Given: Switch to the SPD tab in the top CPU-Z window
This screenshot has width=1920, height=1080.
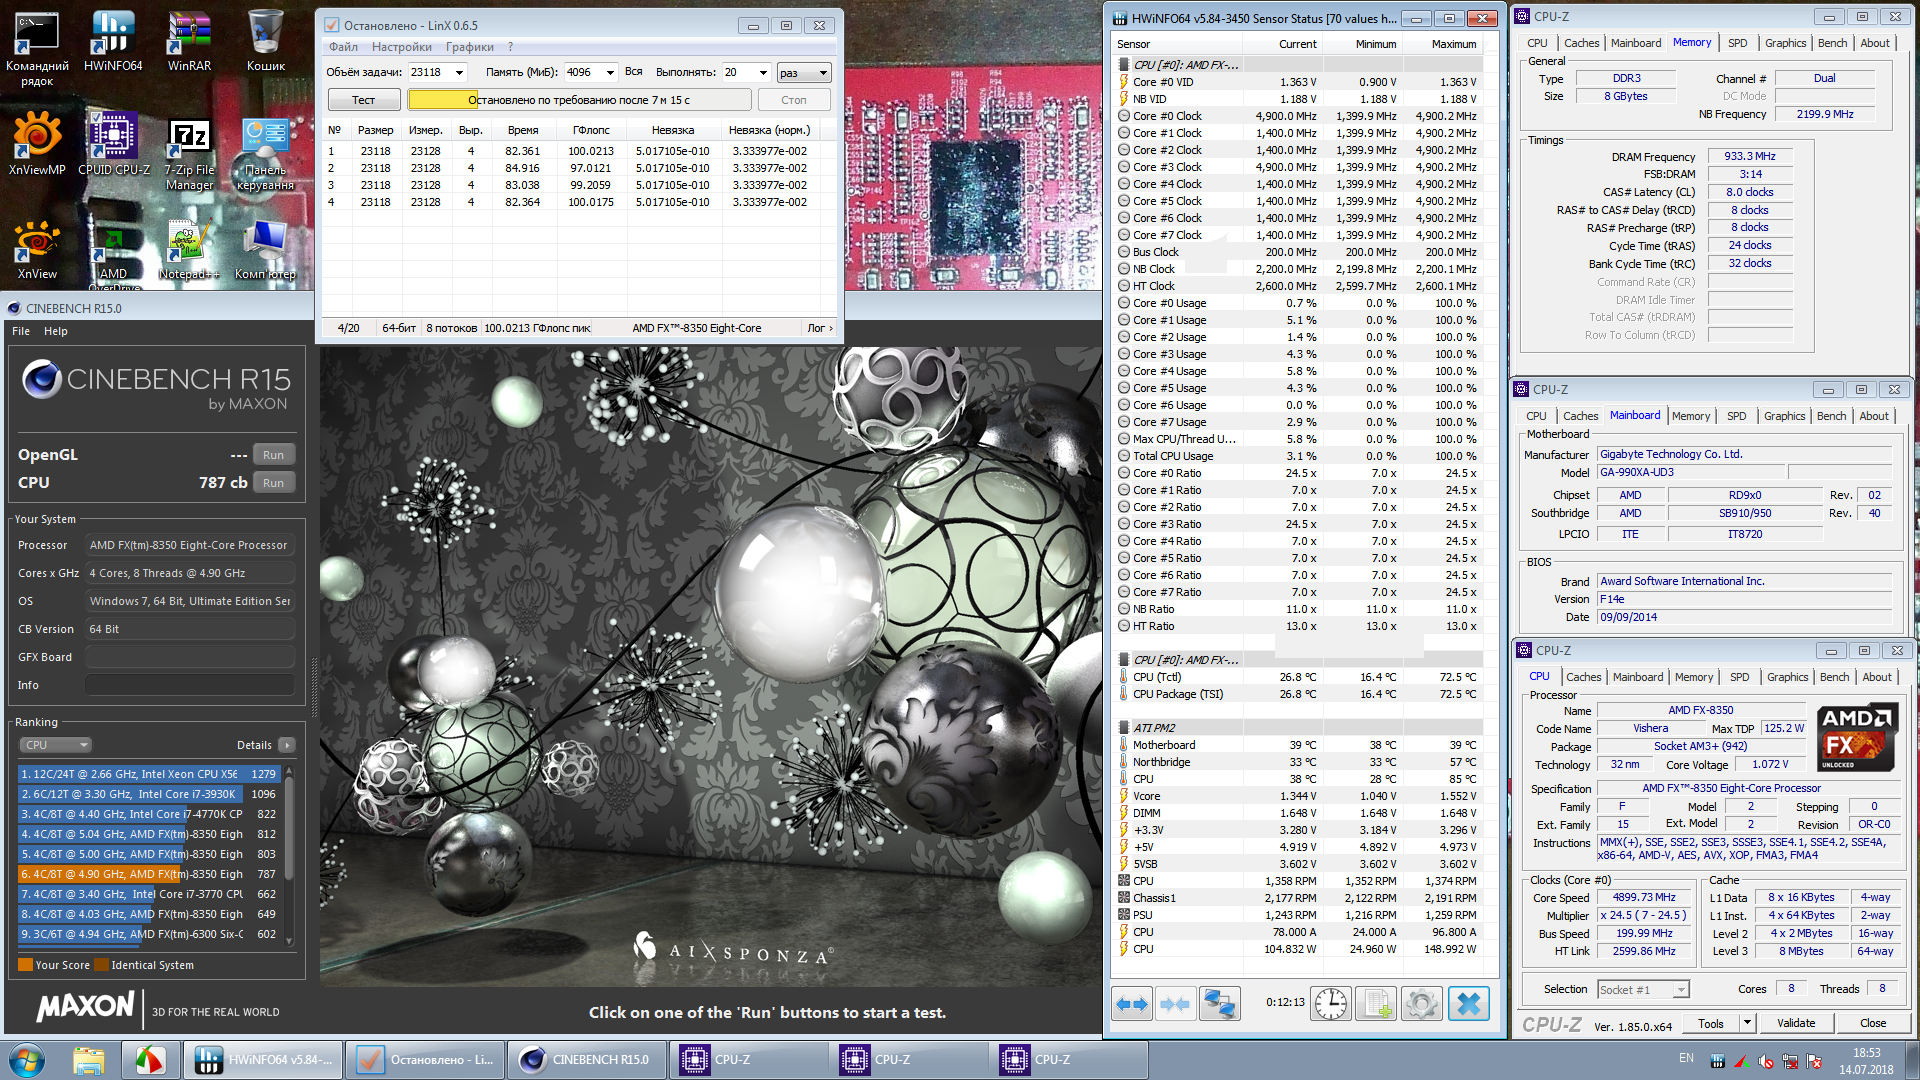Looking at the screenshot, I should coord(1737,43).
